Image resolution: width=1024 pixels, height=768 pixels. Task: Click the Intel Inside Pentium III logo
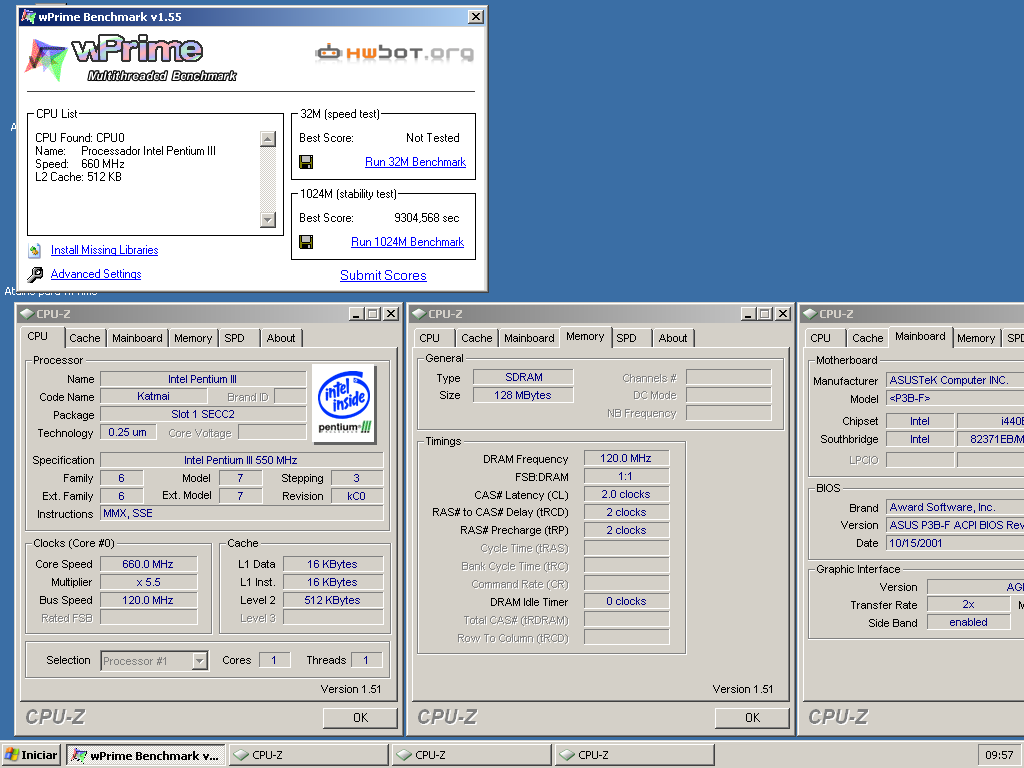coord(344,404)
